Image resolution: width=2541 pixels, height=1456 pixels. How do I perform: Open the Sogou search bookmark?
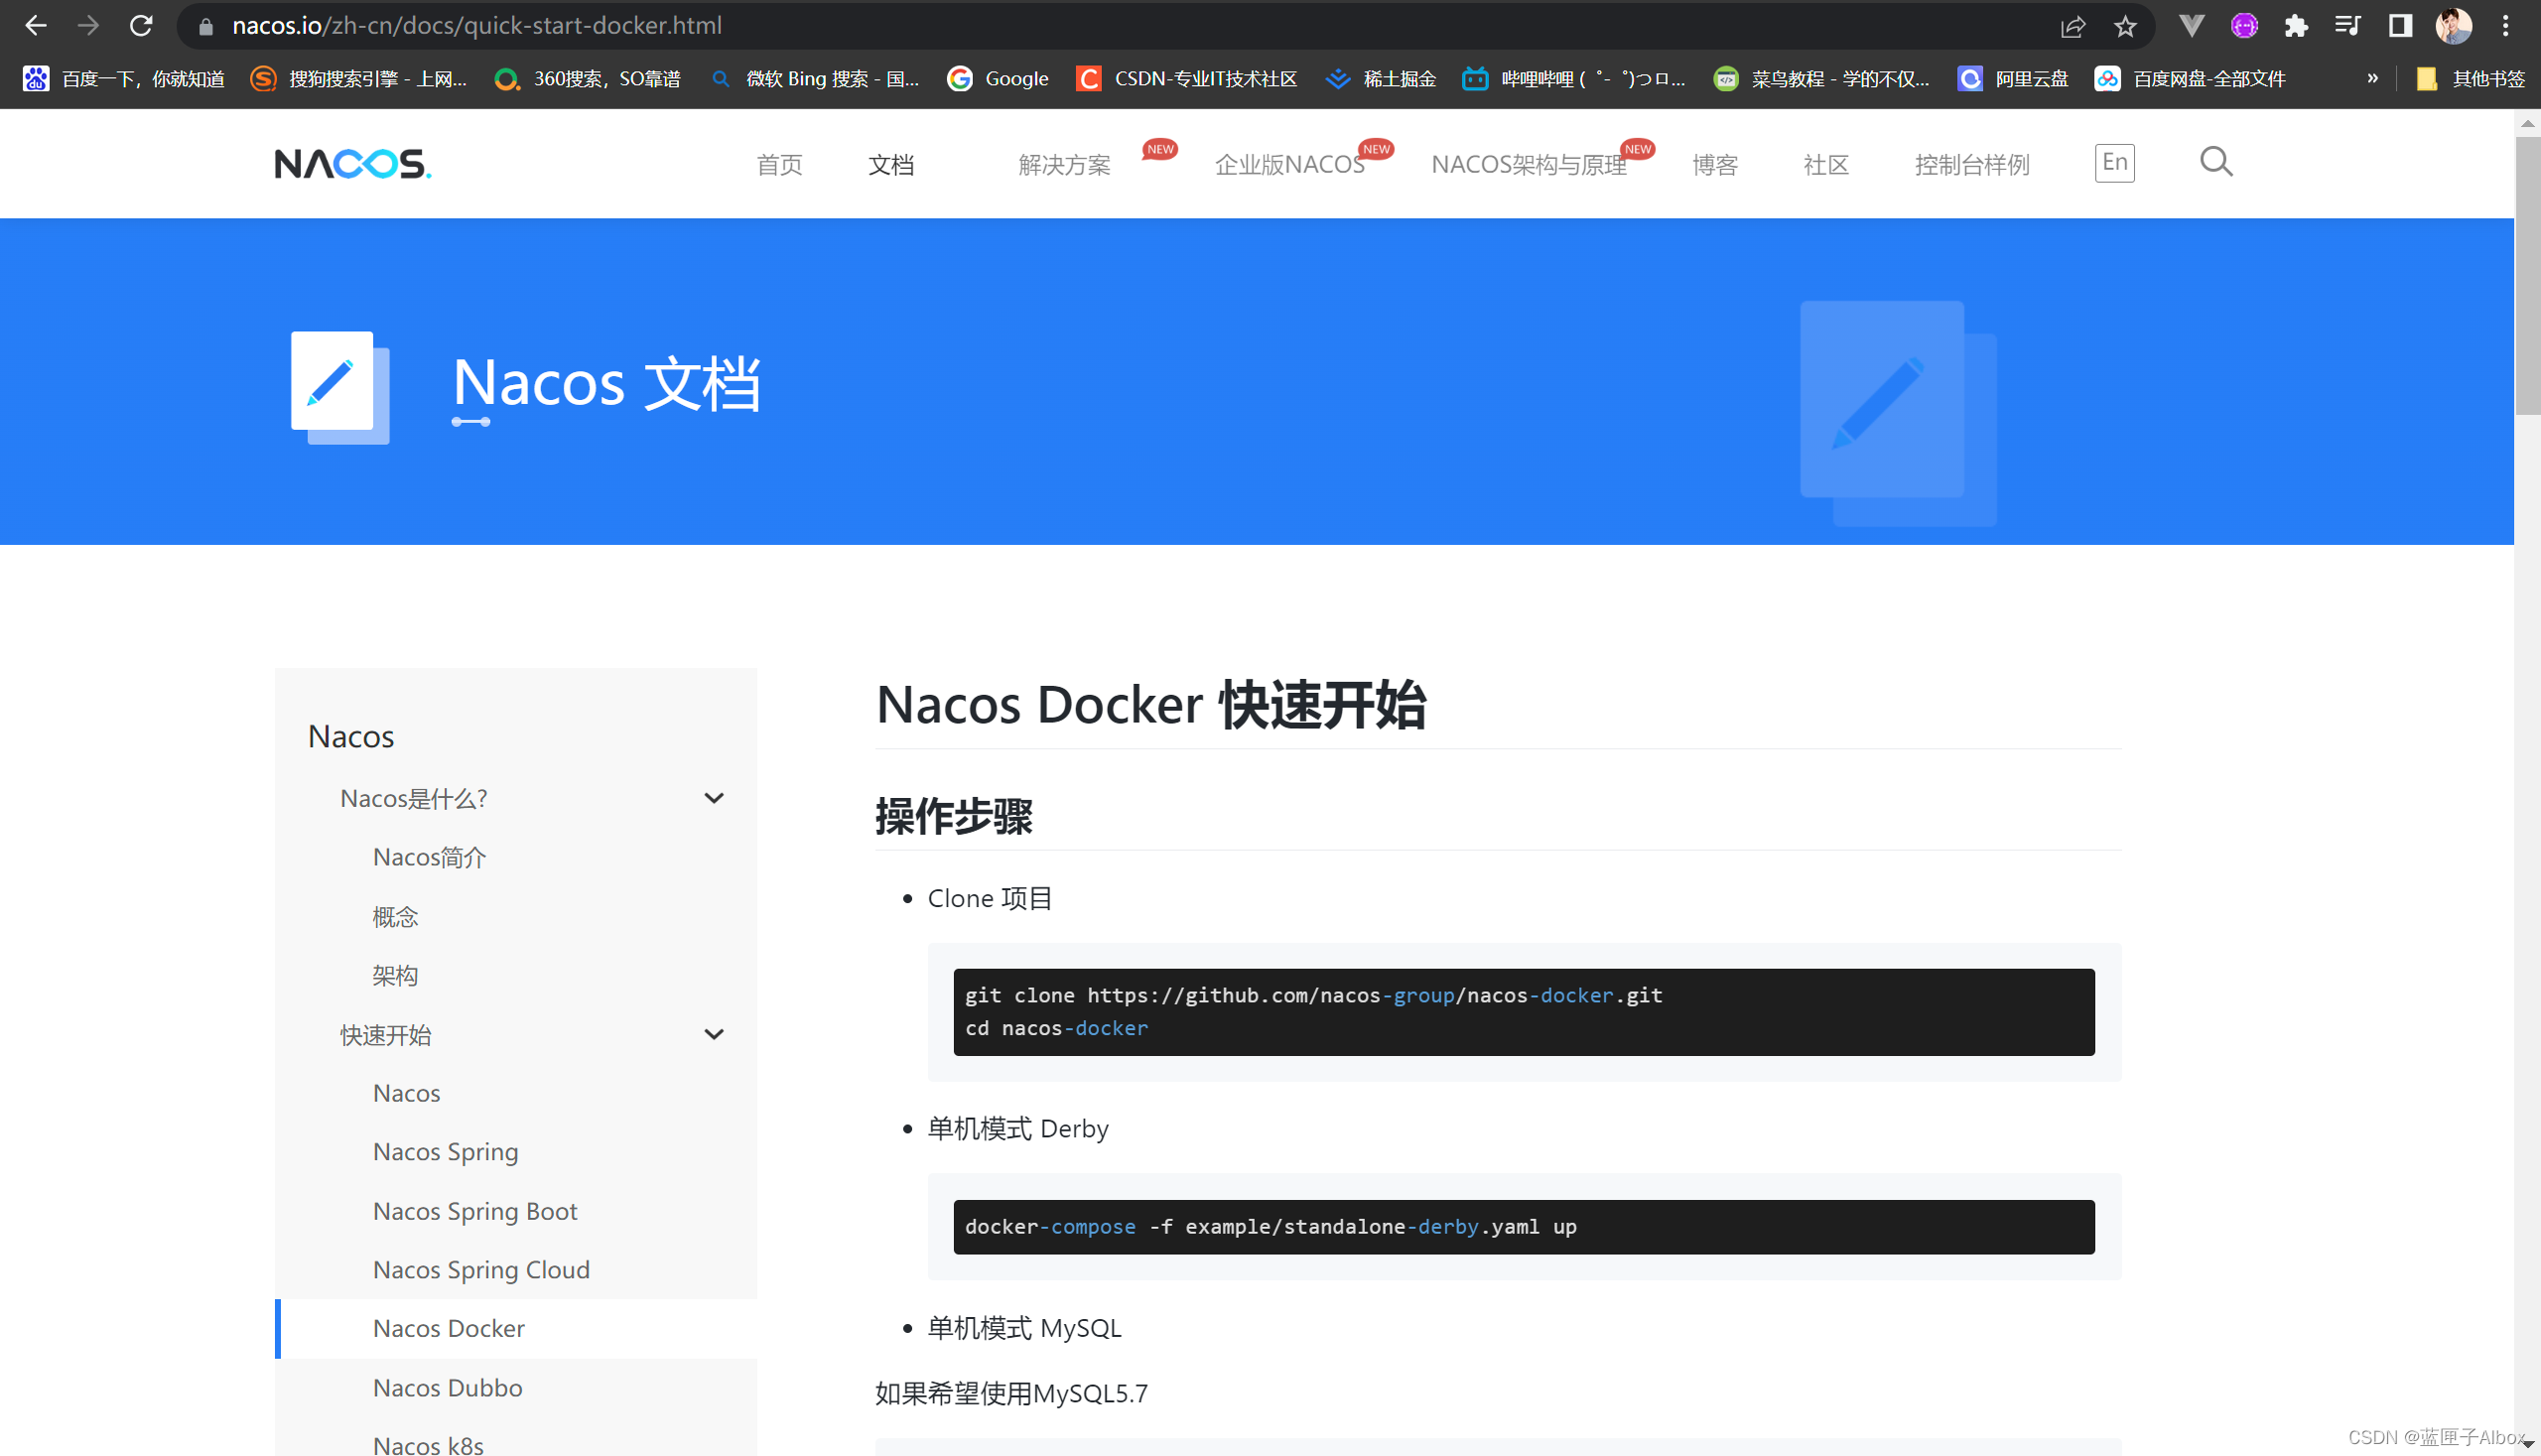[x=359, y=79]
